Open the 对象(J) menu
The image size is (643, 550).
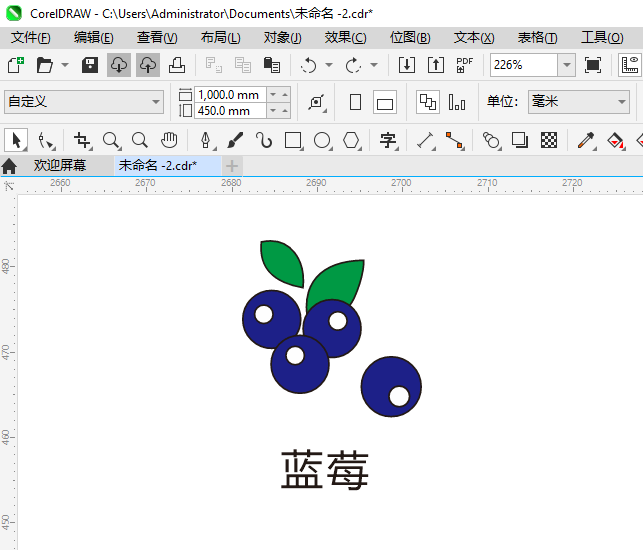[283, 38]
